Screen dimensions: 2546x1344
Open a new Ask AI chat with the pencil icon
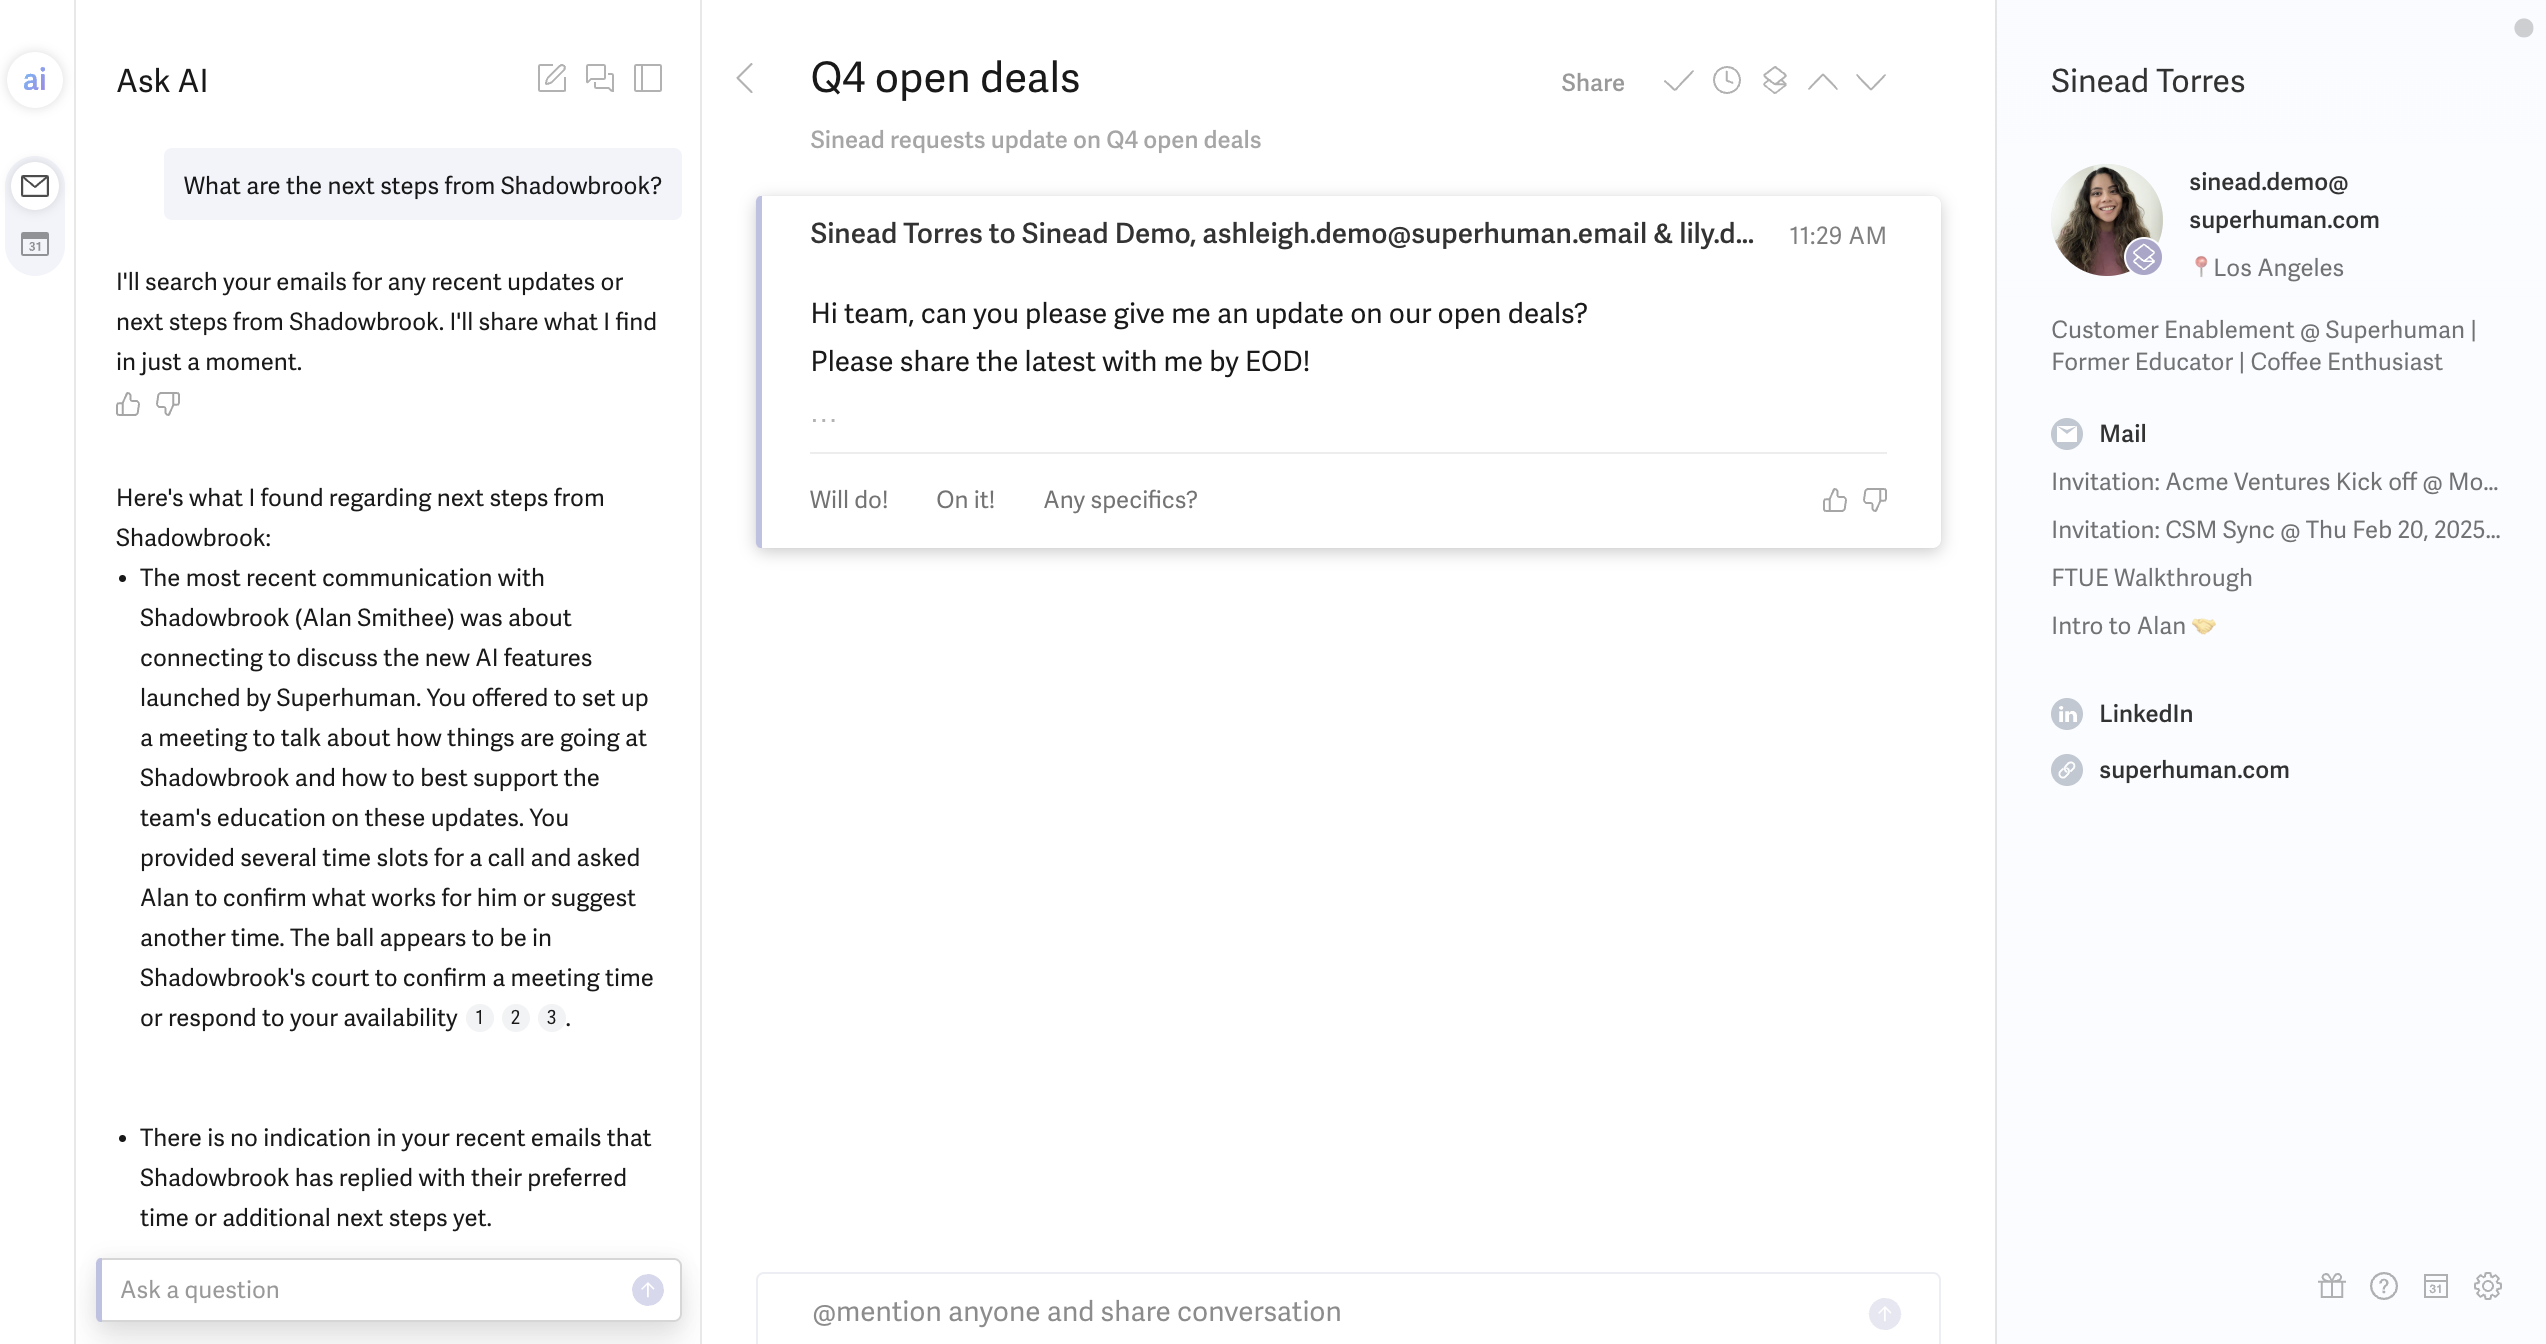click(x=551, y=79)
